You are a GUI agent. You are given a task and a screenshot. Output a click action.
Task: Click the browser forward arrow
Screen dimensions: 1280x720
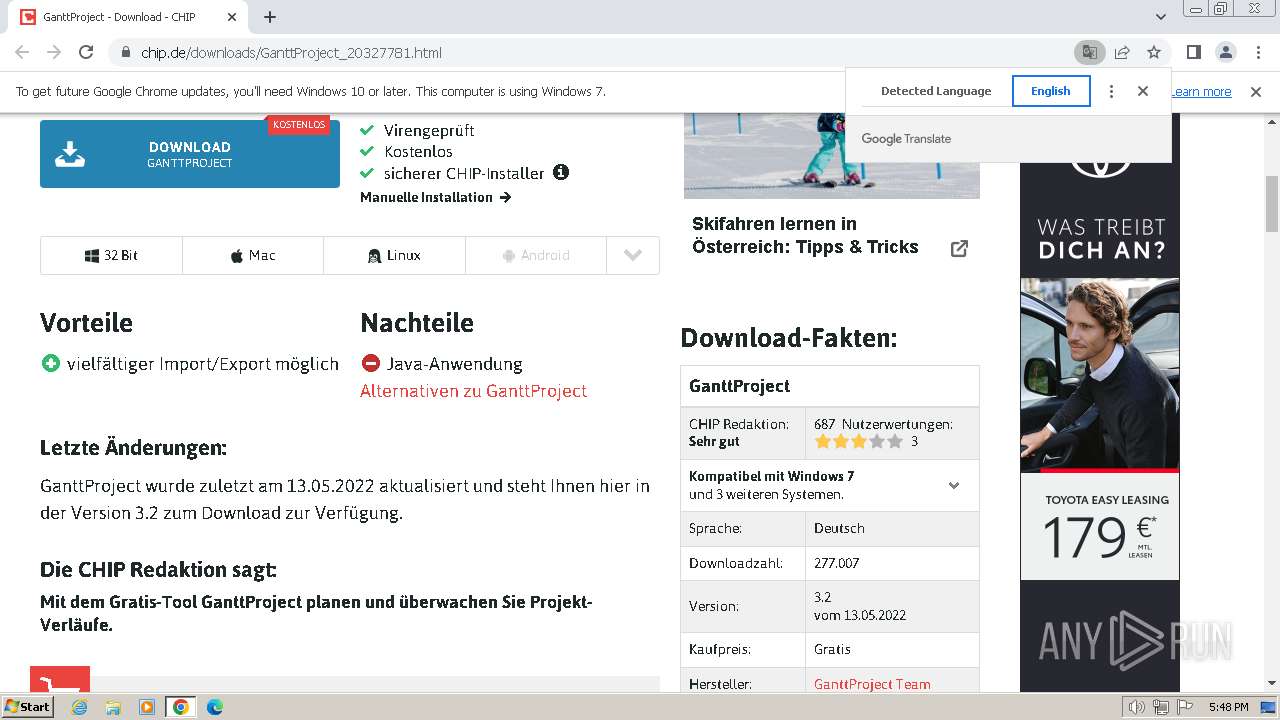(54, 52)
